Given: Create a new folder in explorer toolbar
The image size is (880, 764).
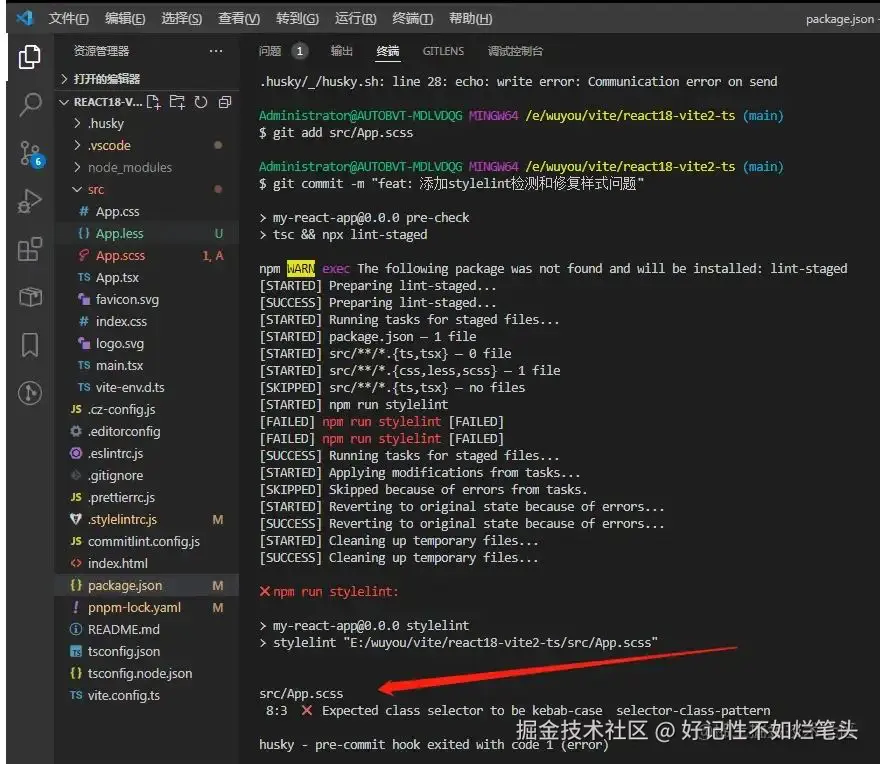Looking at the screenshot, I should pos(177,102).
